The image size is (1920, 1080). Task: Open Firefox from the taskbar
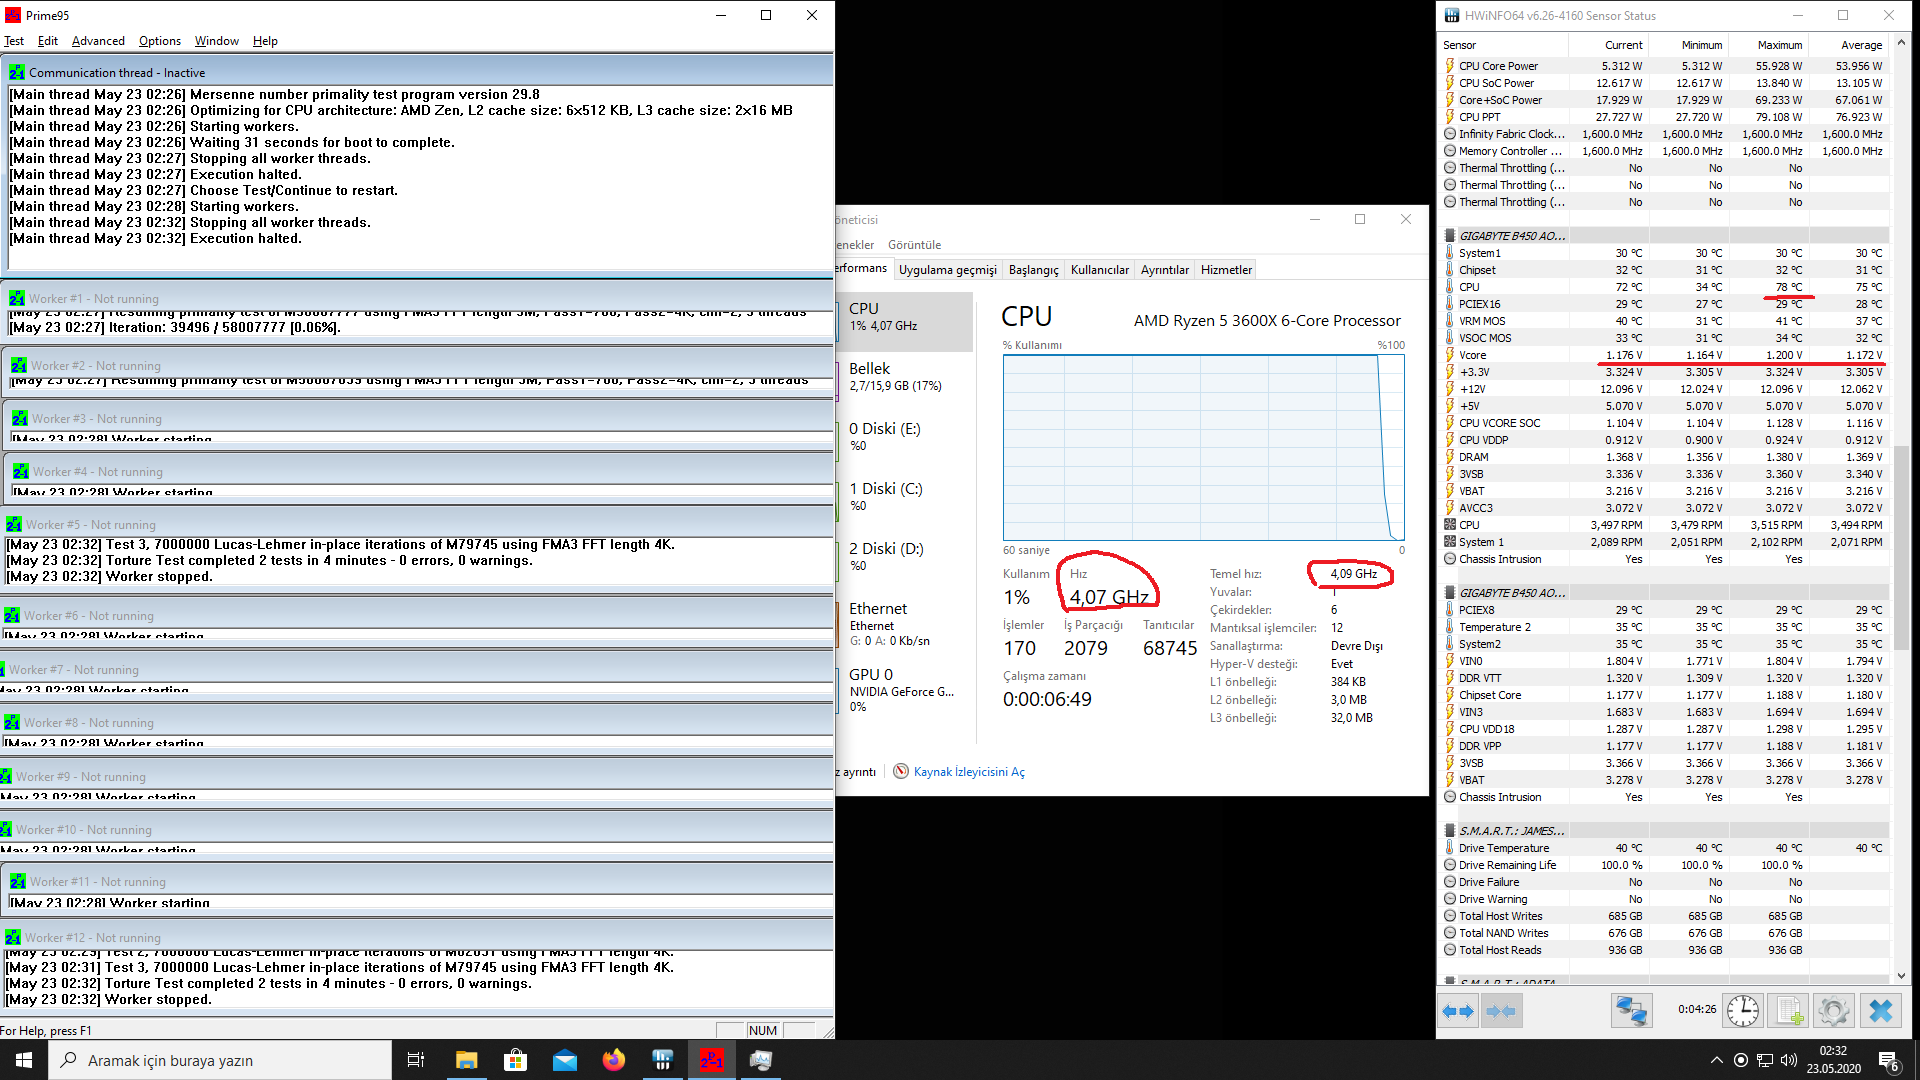pos(613,1060)
